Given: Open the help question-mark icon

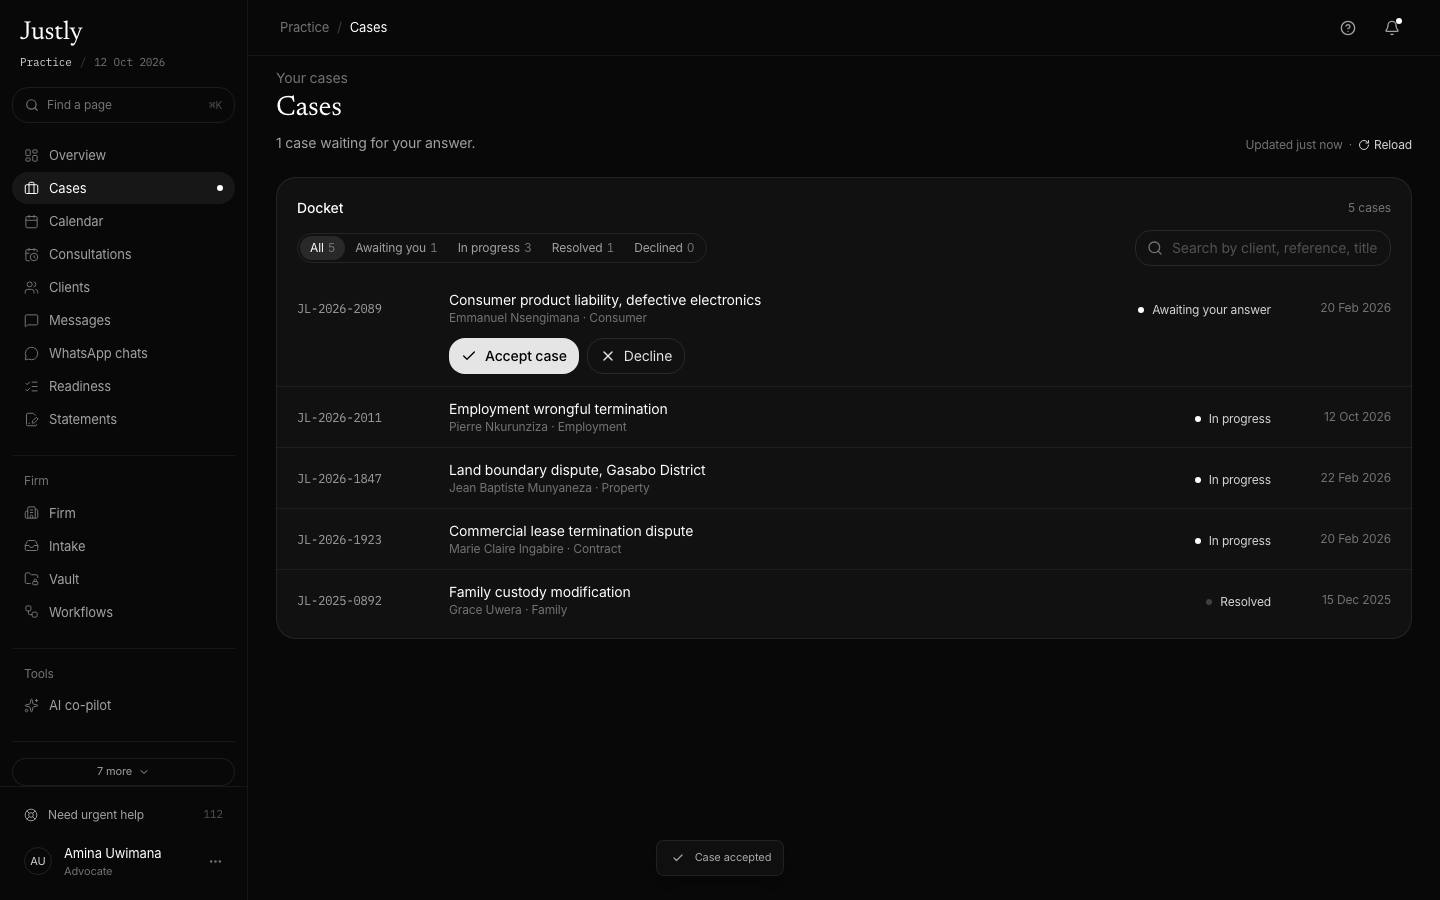Looking at the screenshot, I should 1348,28.
